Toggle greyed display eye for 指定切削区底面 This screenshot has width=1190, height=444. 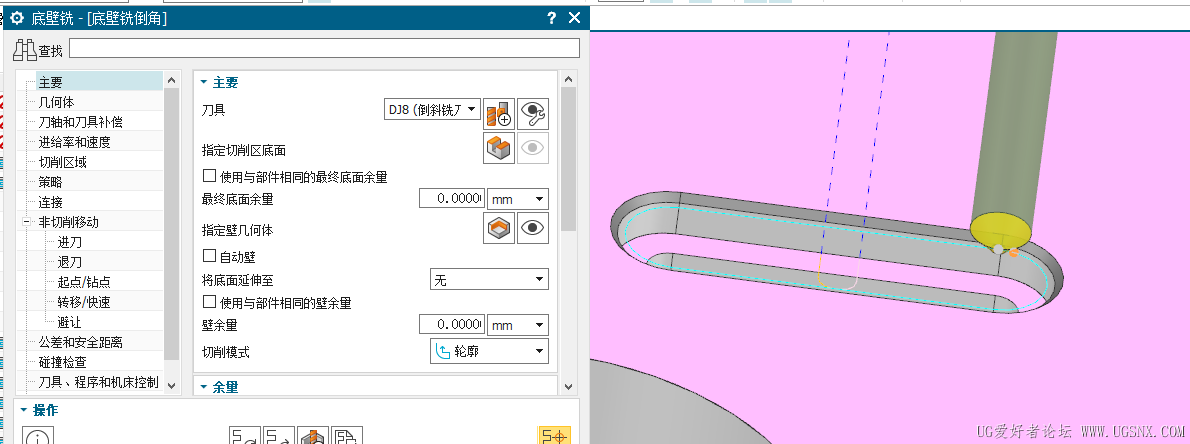(533, 147)
